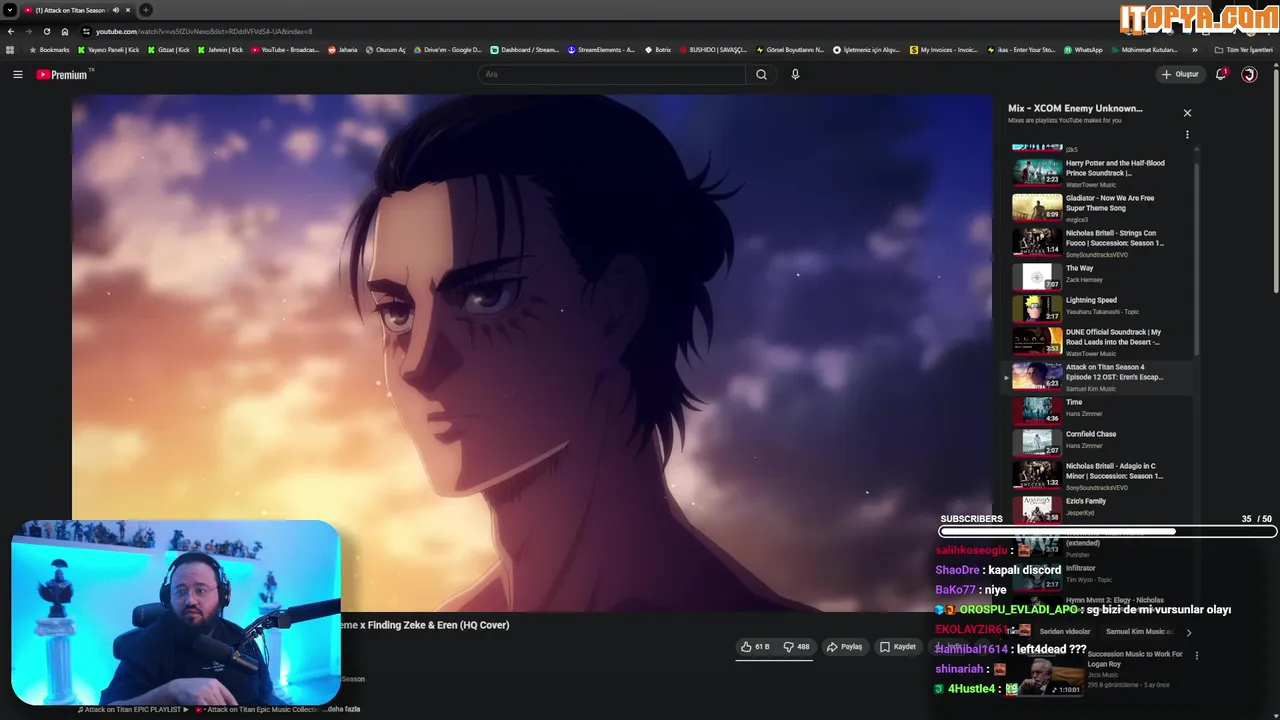Focus the Ara search field
Viewport: 1280px width, 720px height.
(x=612, y=74)
